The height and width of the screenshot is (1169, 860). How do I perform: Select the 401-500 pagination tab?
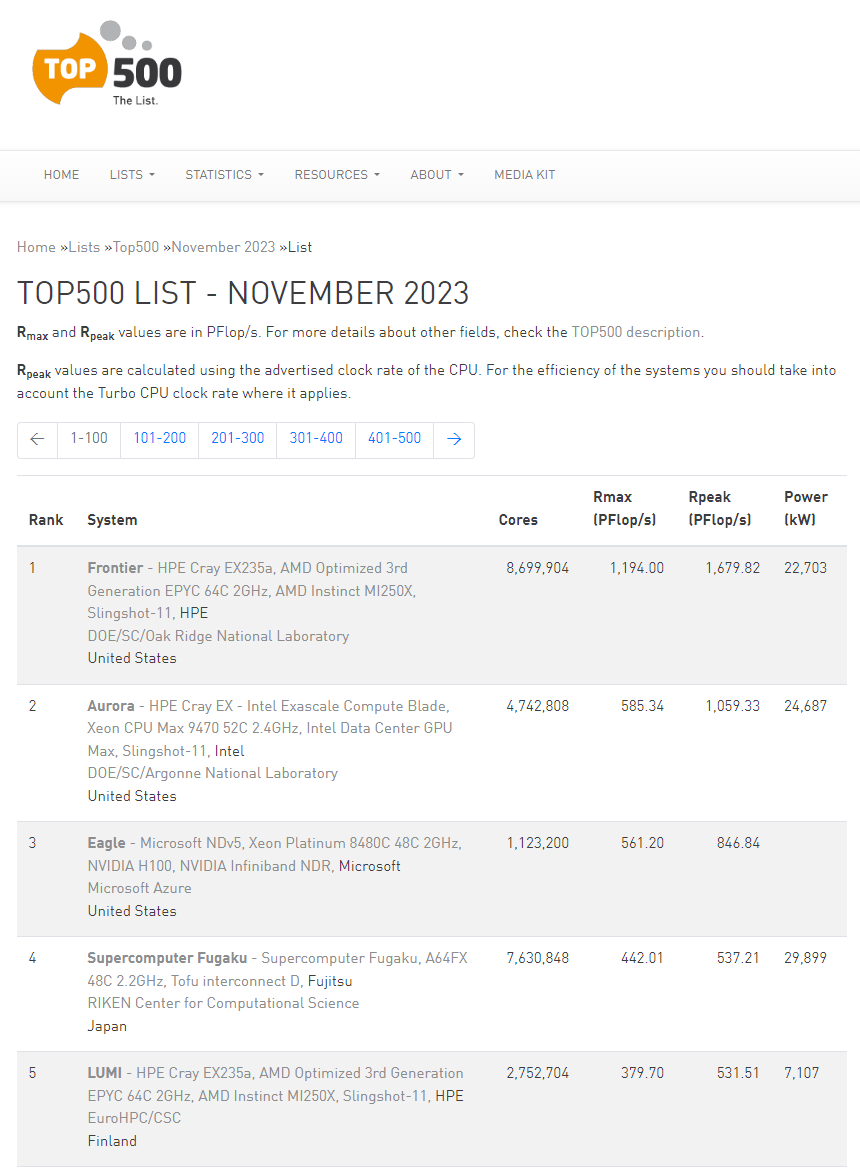point(394,439)
